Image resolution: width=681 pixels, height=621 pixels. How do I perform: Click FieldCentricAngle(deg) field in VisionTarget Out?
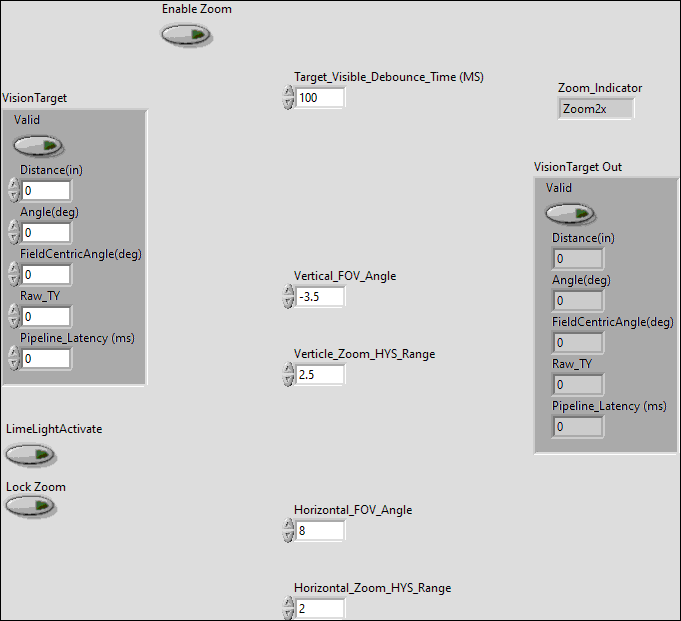[x=578, y=343]
